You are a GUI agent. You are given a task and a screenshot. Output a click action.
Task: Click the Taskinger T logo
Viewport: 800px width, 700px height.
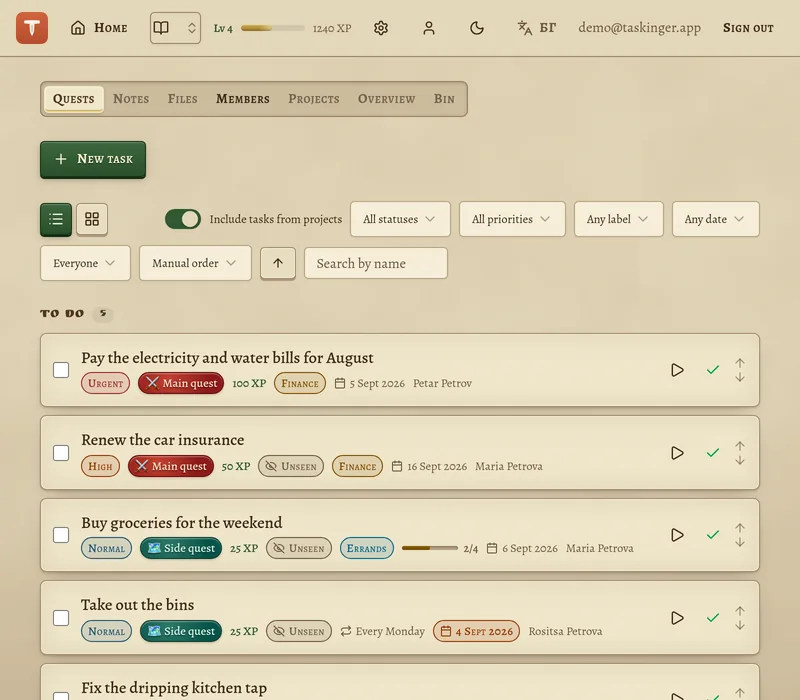32,28
